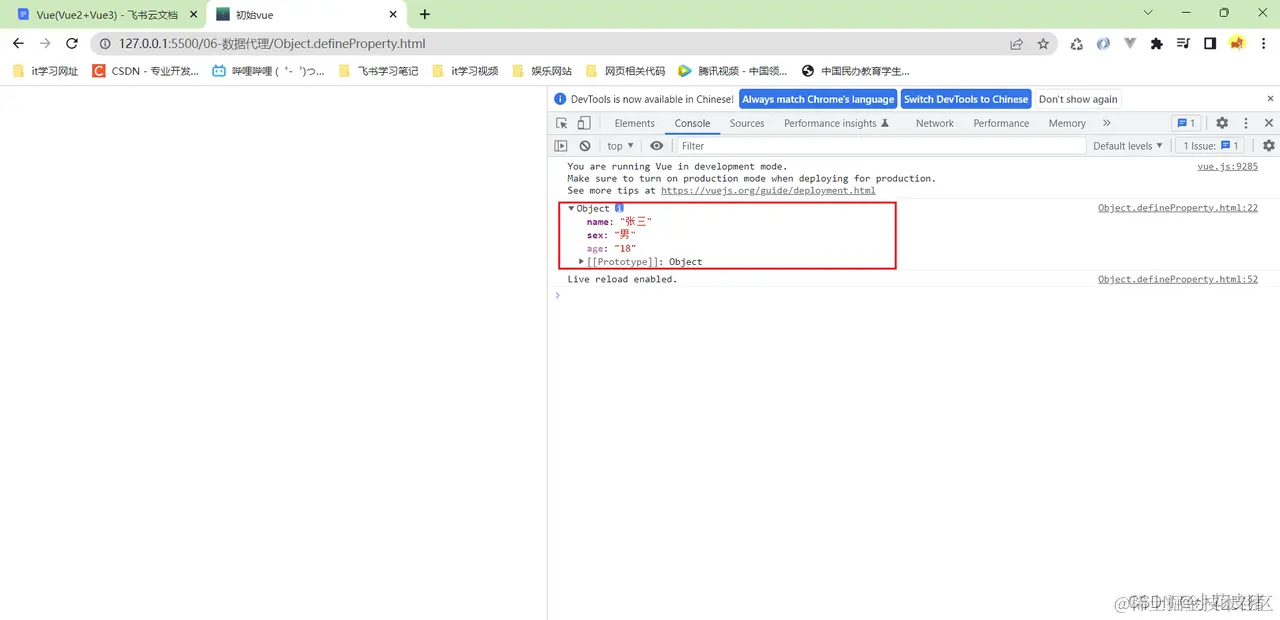Click the recycle-arrows extension icon

point(1077,44)
